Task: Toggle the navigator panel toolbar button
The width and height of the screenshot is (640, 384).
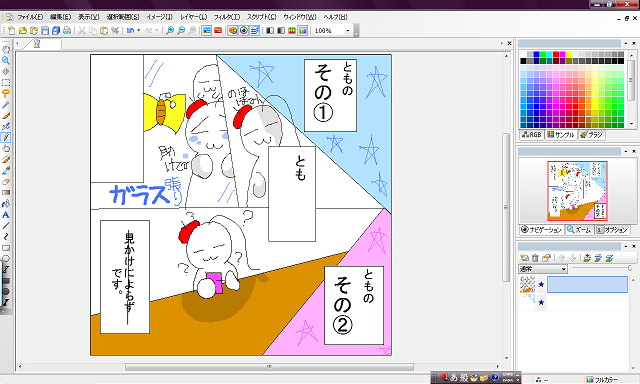Action: (x=244, y=31)
